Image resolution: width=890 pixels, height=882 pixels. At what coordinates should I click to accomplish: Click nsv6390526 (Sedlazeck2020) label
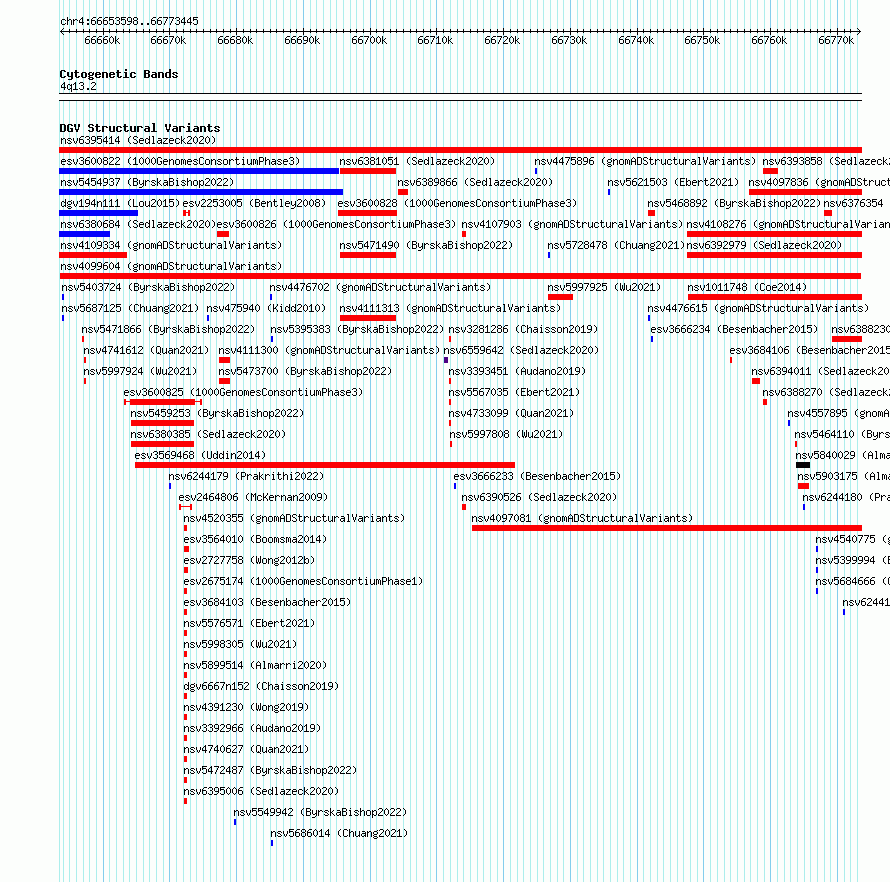click(539, 497)
